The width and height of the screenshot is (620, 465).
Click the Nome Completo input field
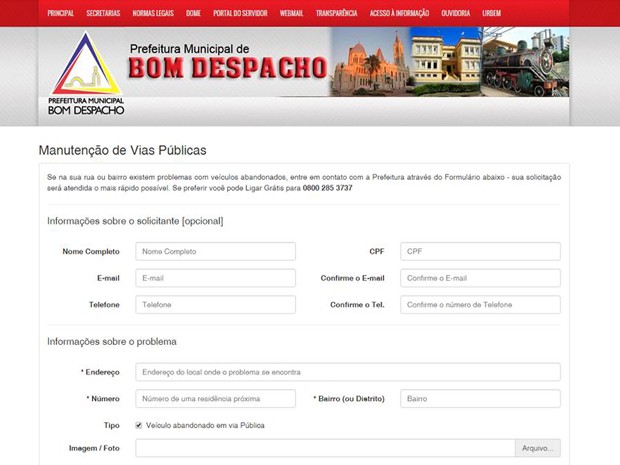(x=215, y=252)
